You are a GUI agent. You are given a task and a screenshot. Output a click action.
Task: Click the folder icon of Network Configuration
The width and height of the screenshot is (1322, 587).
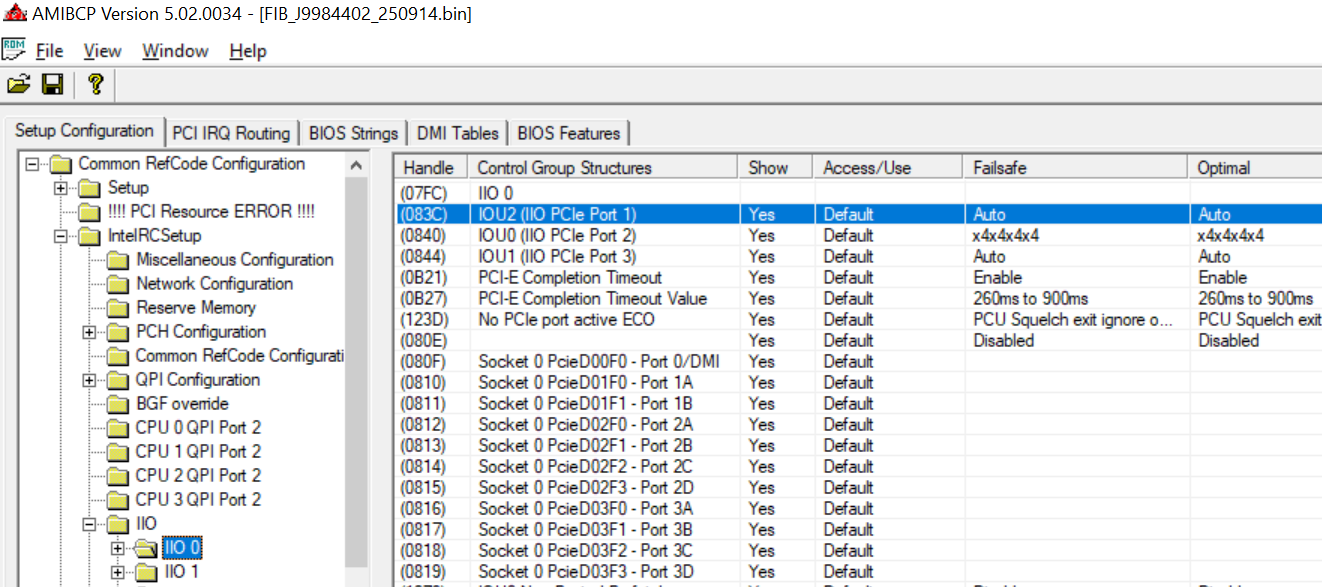[x=118, y=284]
